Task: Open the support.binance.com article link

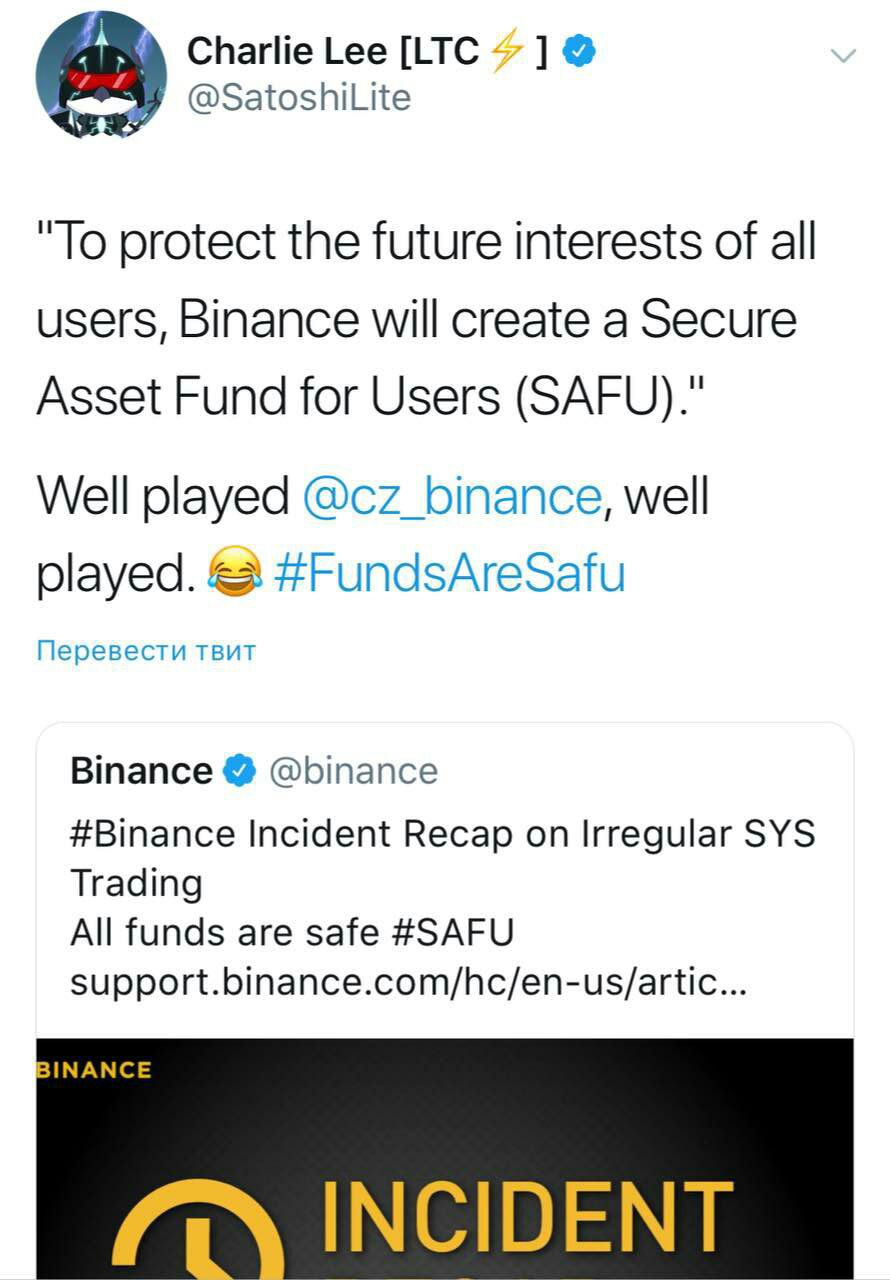Action: coord(407,982)
